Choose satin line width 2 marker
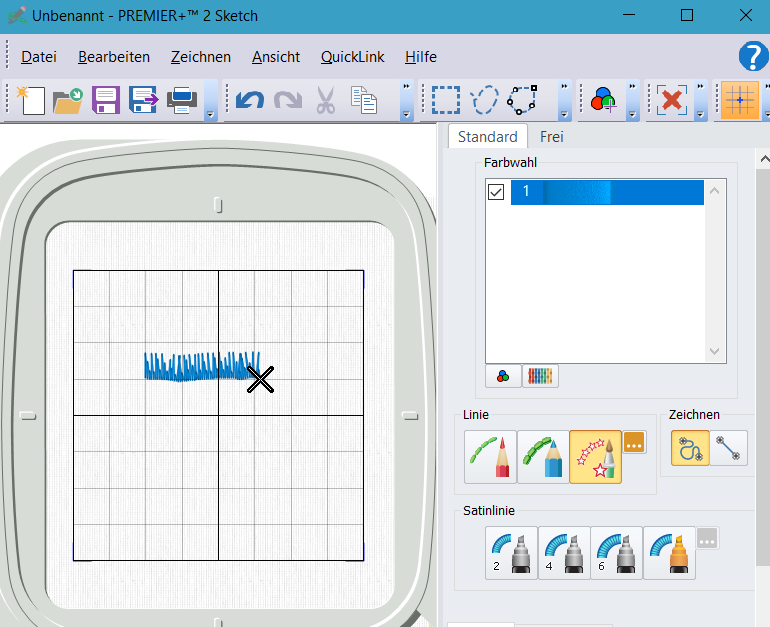Image resolution: width=770 pixels, height=627 pixels. (511, 553)
